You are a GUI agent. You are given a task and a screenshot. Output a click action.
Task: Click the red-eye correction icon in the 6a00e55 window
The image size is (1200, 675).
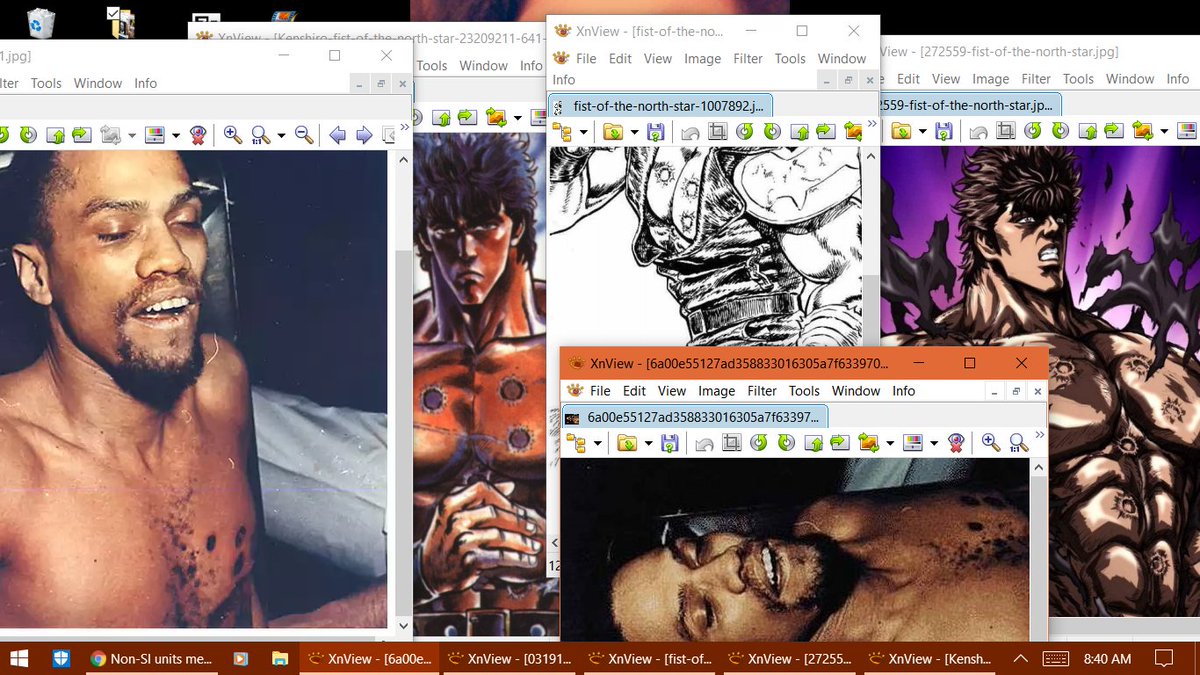(x=956, y=442)
